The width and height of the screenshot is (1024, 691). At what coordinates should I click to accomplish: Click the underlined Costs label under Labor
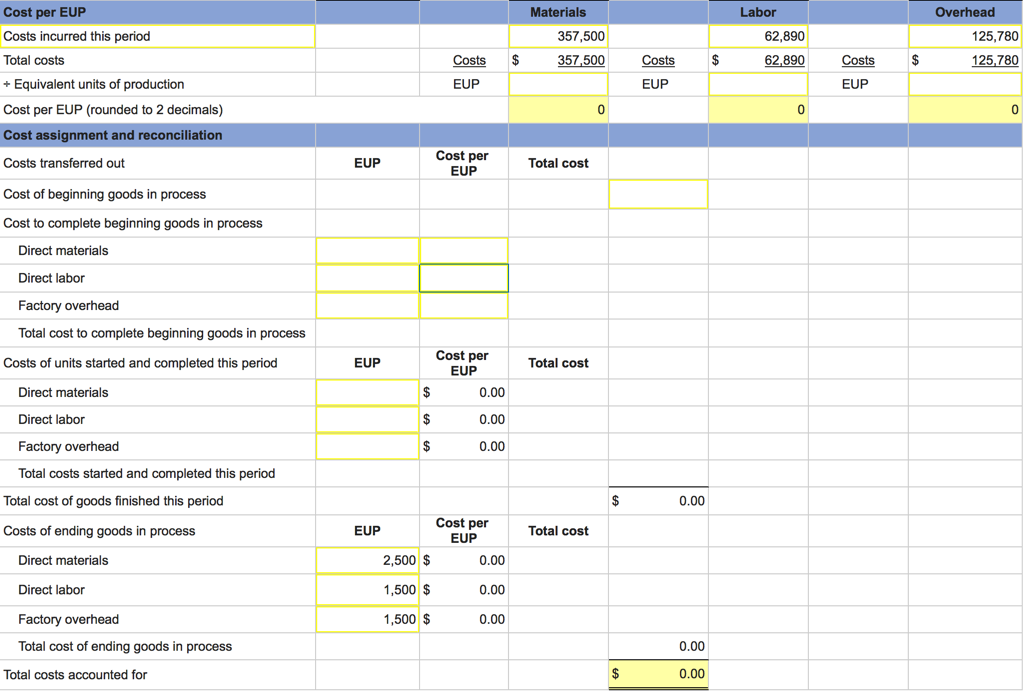click(658, 60)
